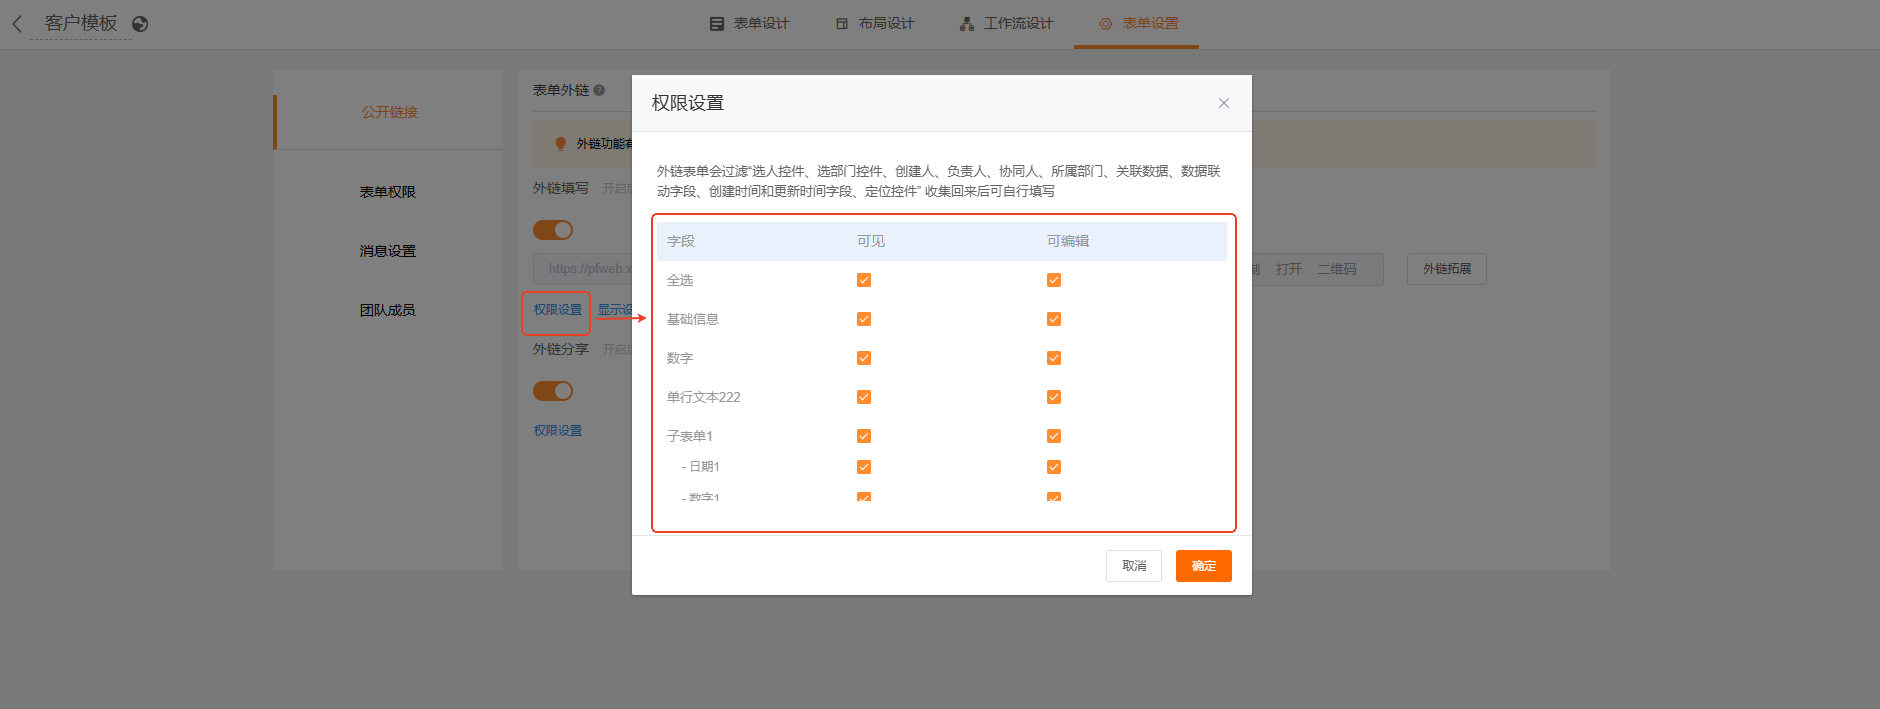This screenshot has height=709, width=1880.
Task: Uncheck the 全选 visible checkbox
Action: coord(864,280)
